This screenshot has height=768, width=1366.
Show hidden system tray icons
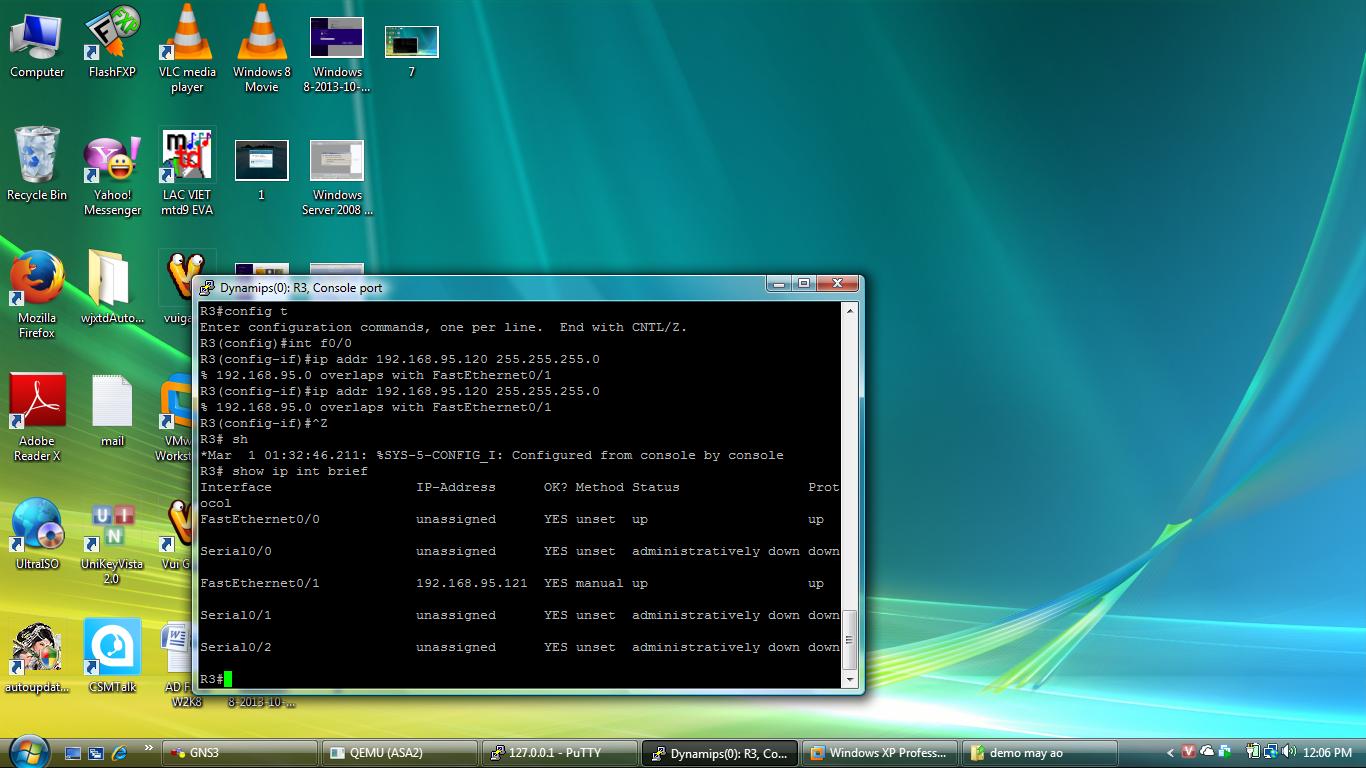point(1170,753)
